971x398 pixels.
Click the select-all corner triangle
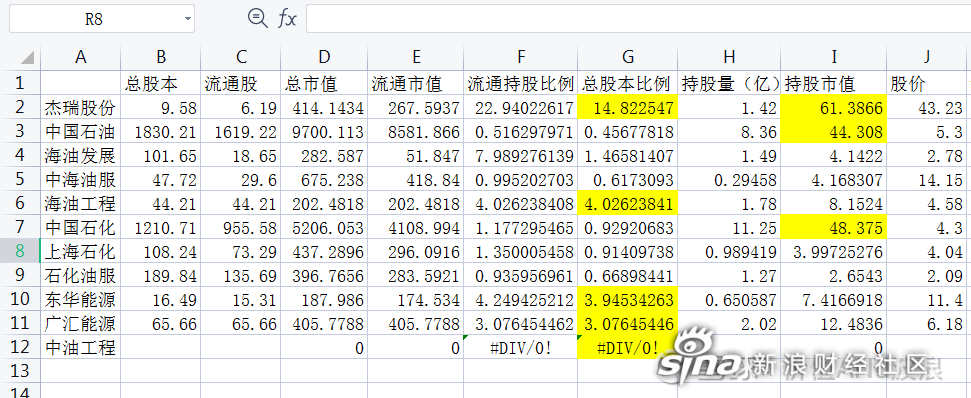coord(27,58)
